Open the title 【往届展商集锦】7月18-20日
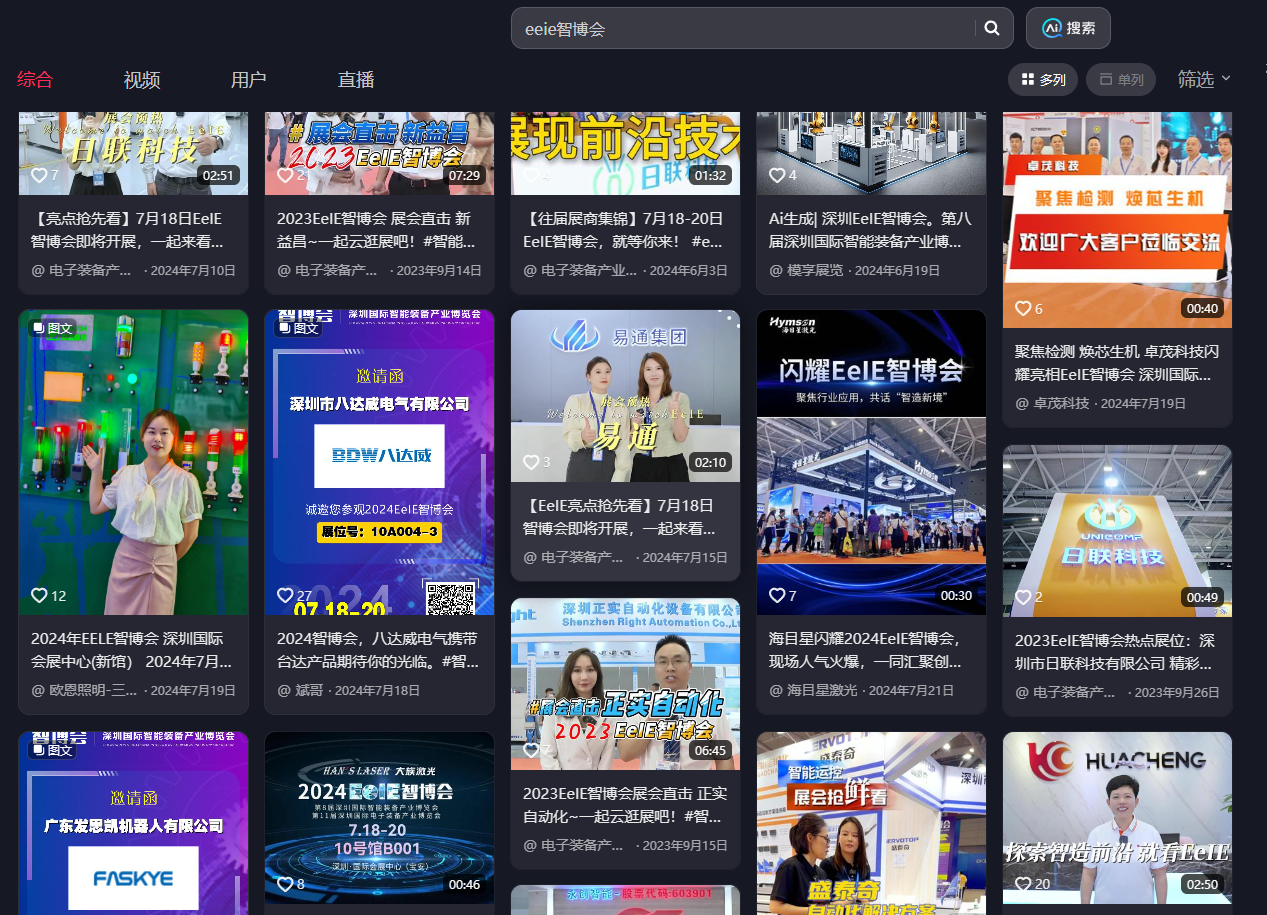 pos(623,230)
